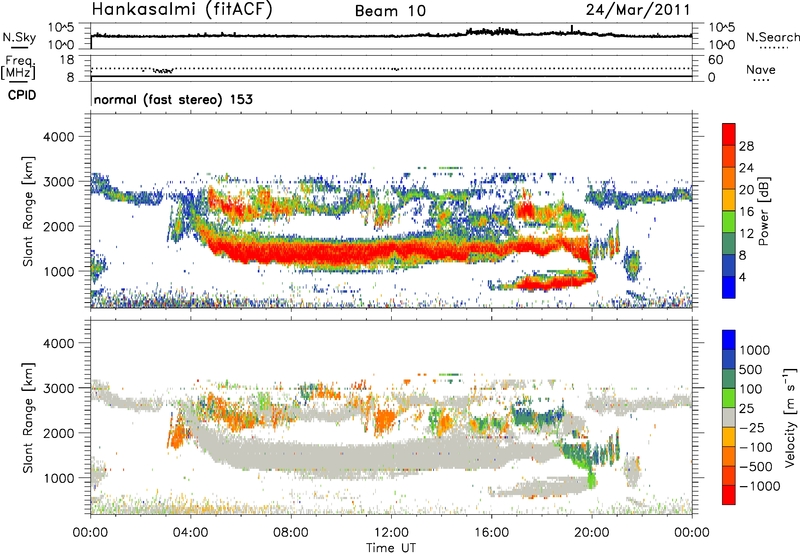This screenshot has height=554, width=800.
Task: Click the '24' label on Power colorbar
Action: point(746,168)
